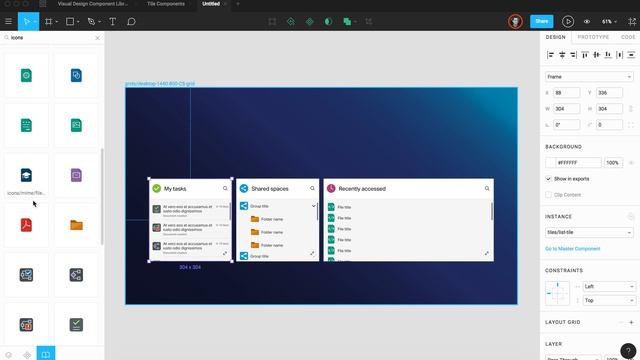Click expand arrow in Recently accessed tile
The image size is (640, 360).
point(487,253)
